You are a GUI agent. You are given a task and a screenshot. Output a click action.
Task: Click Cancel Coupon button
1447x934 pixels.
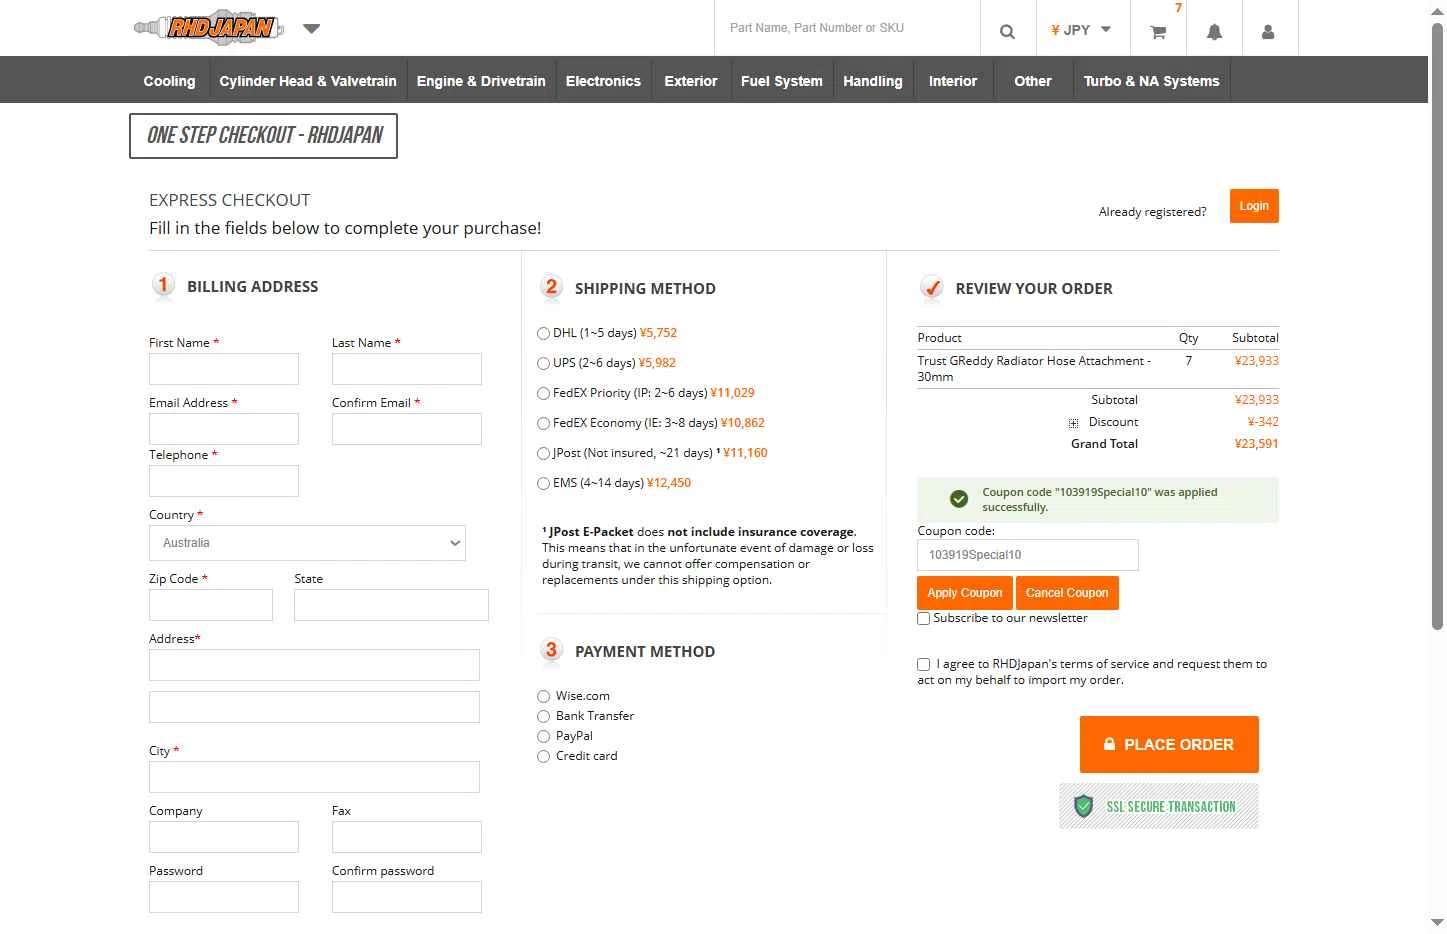(1067, 593)
